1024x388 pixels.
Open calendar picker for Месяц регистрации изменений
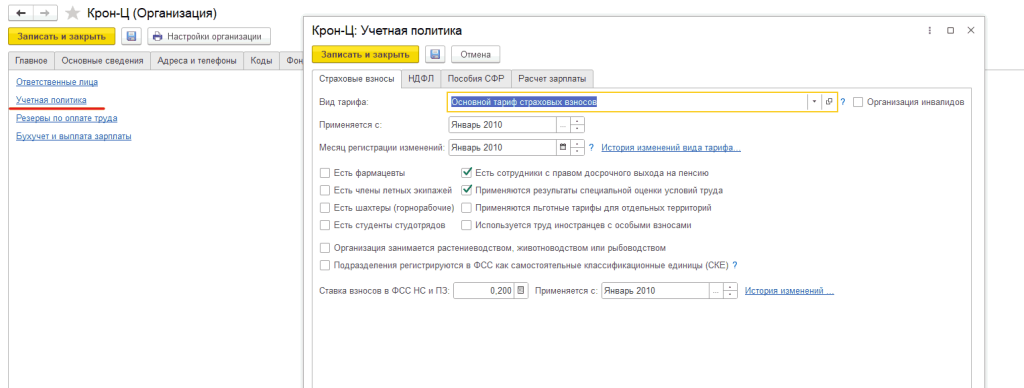click(563, 148)
